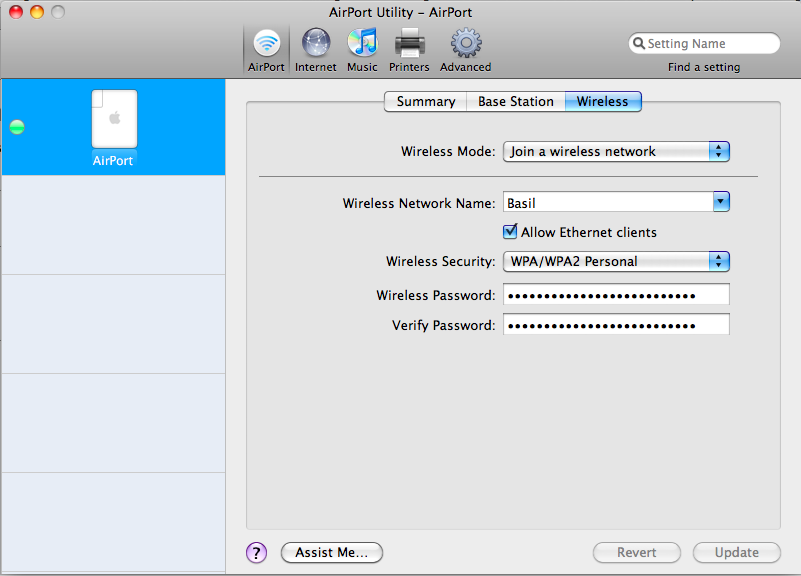The height and width of the screenshot is (576, 801).
Task: Click the Assist Me... button
Action: tap(332, 553)
